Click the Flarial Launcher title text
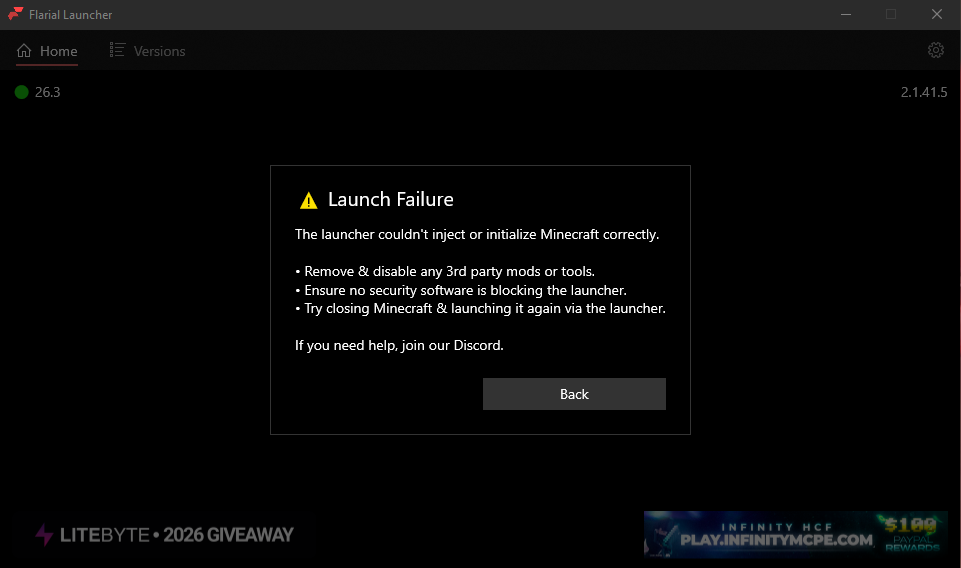 70,15
